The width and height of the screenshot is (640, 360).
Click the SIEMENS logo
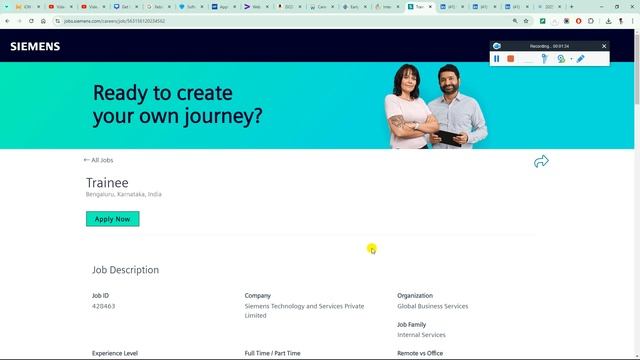coord(35,47)
